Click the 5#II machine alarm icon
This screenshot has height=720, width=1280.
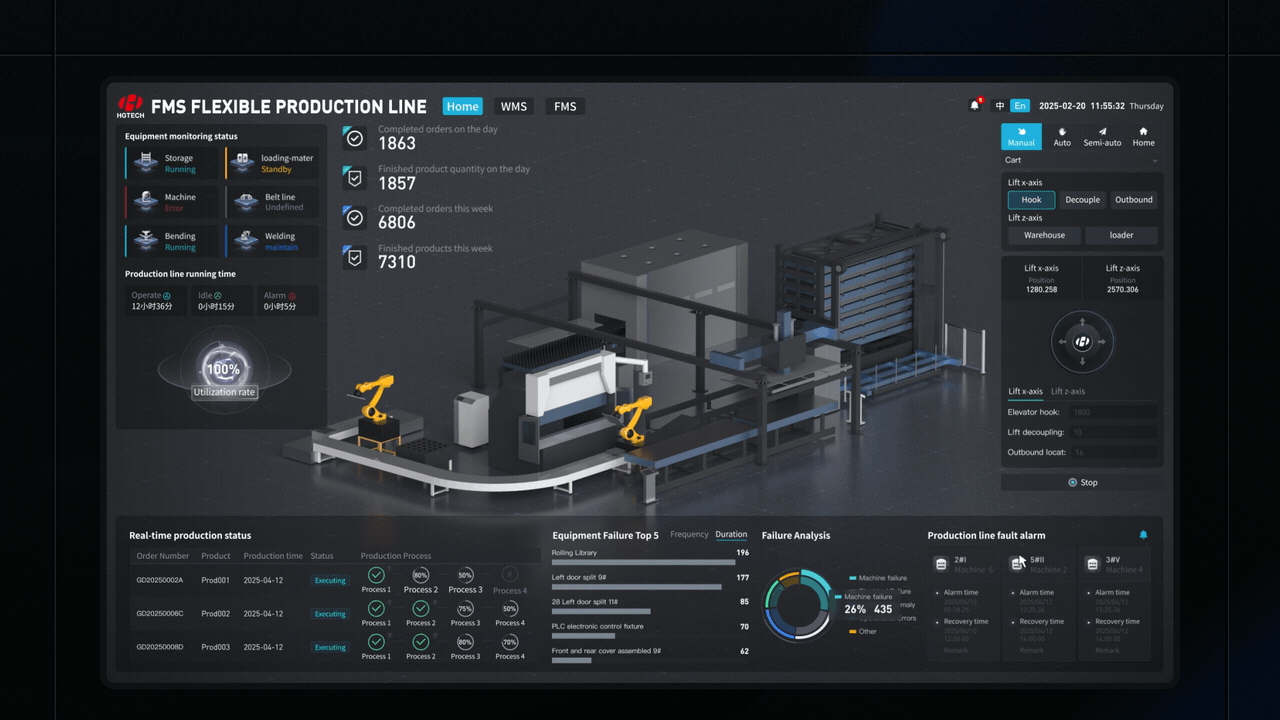(x=1017, y=564)
